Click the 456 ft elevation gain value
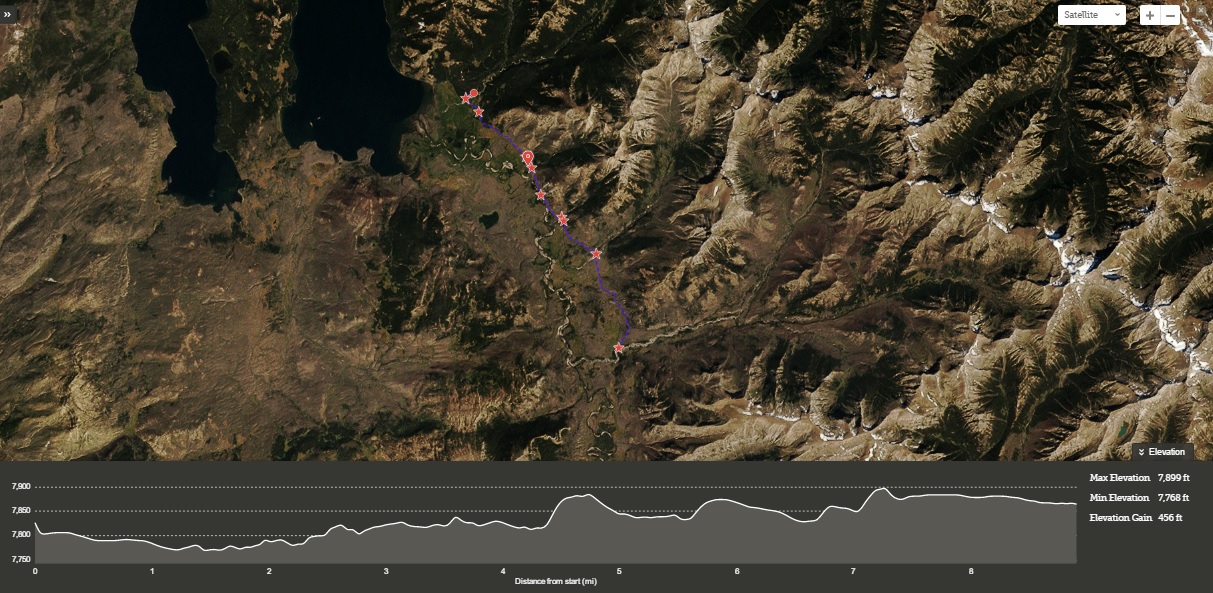1213x593 pixels. coord(1170,518)
